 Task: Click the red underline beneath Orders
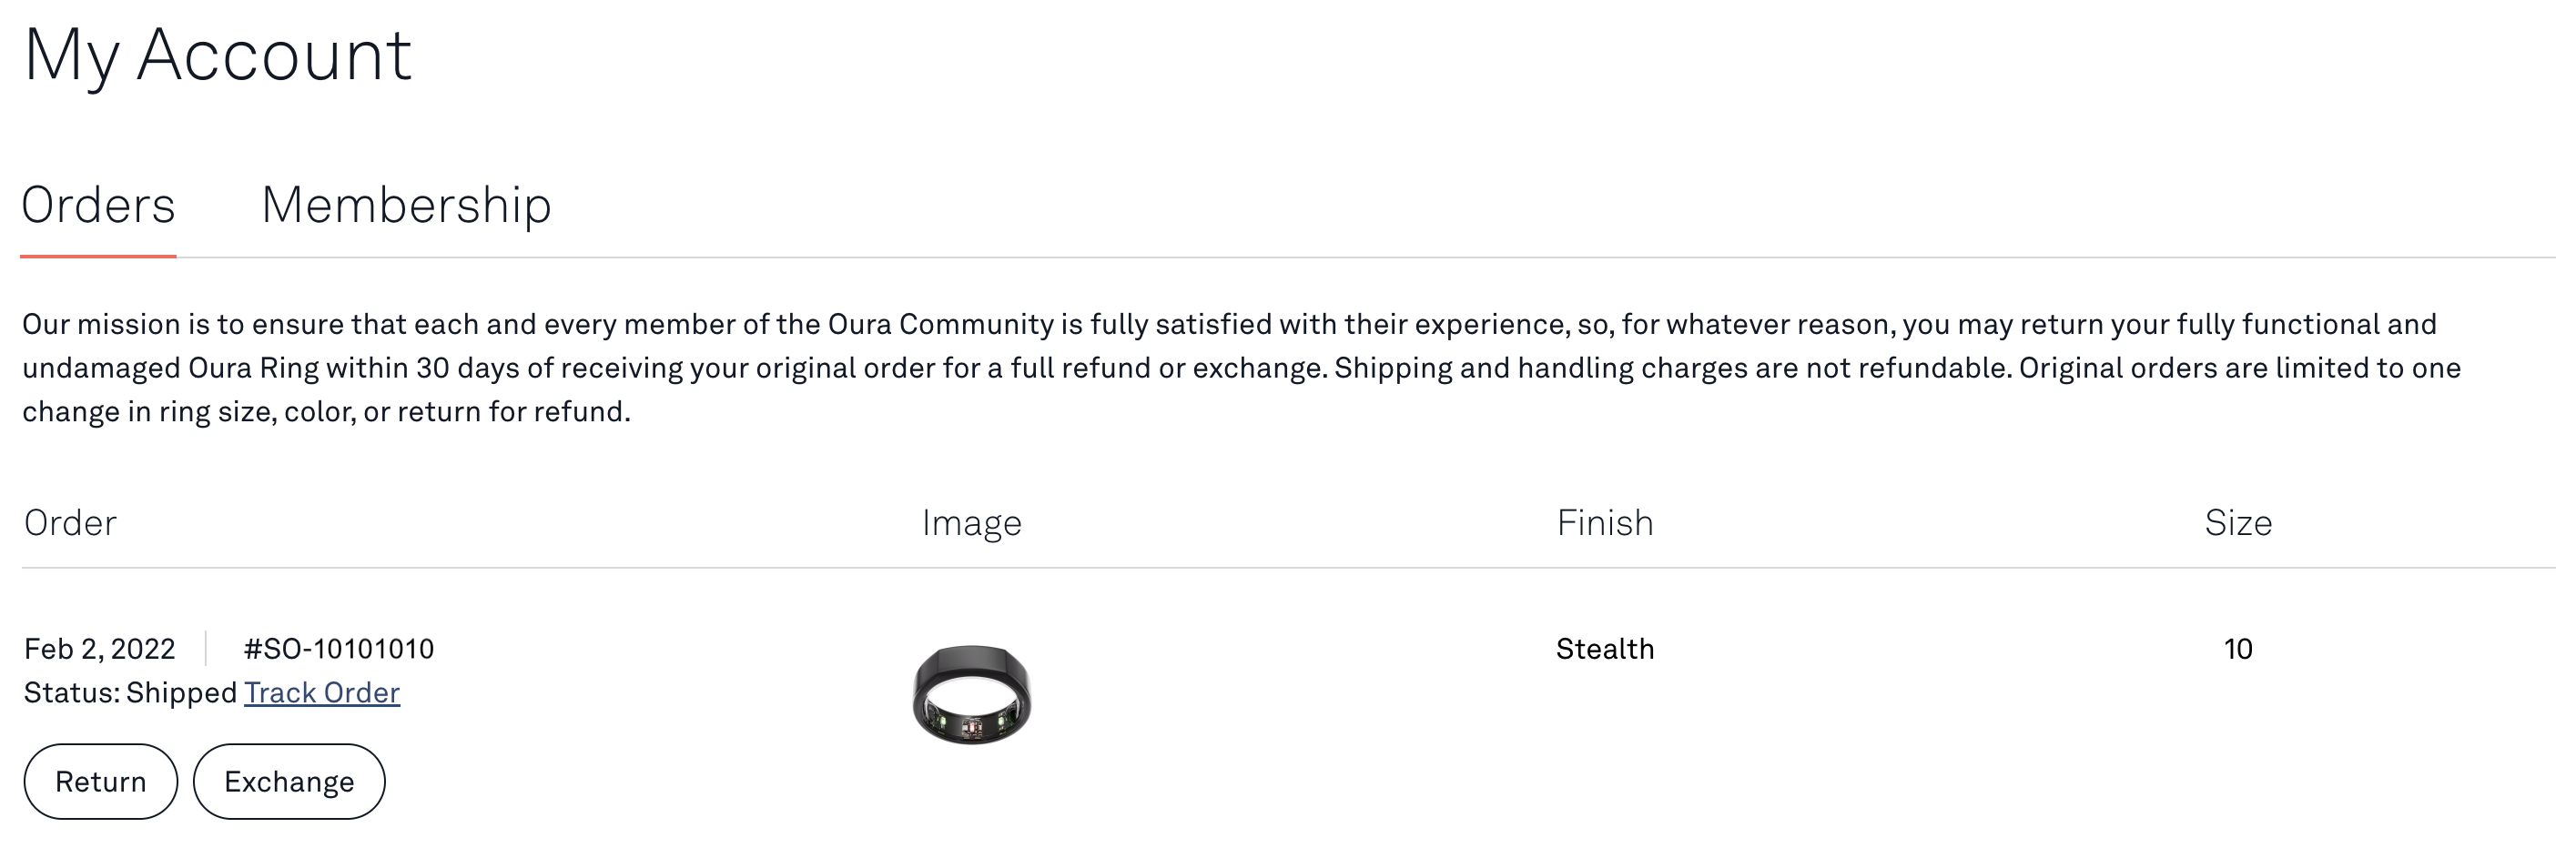tap(98, 257)
